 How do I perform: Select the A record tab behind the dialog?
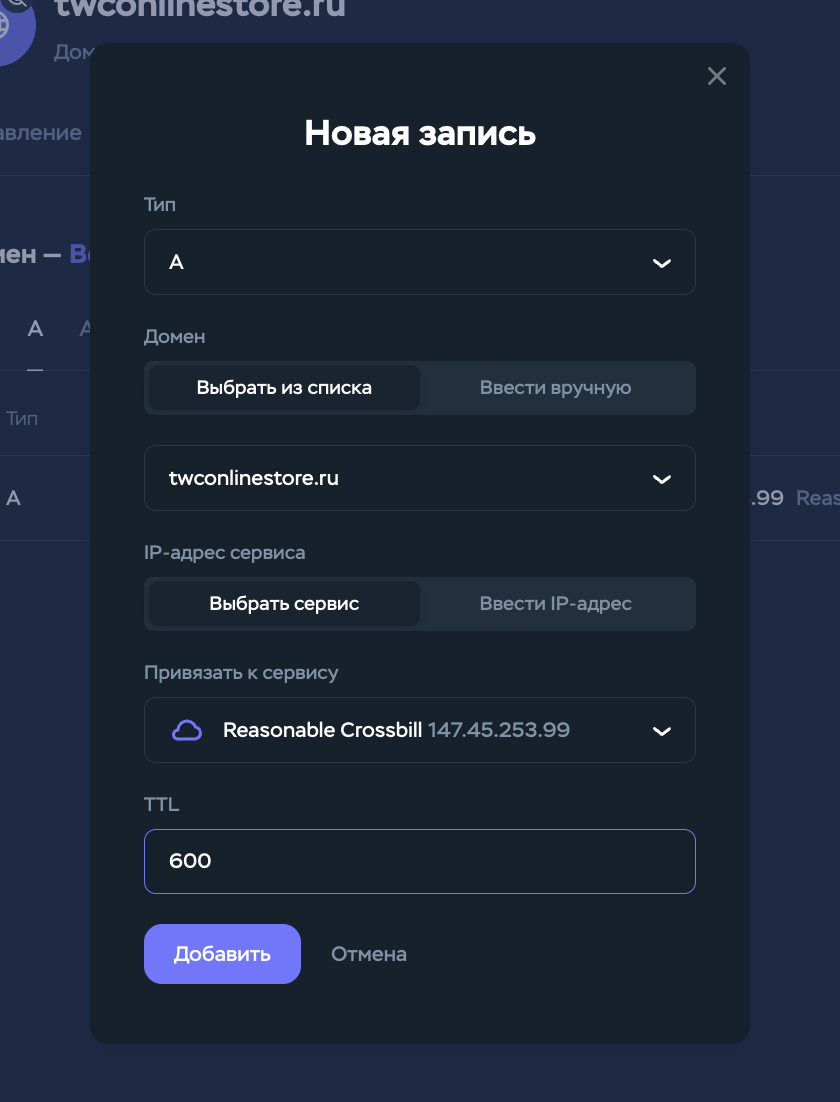click(35, 329)
